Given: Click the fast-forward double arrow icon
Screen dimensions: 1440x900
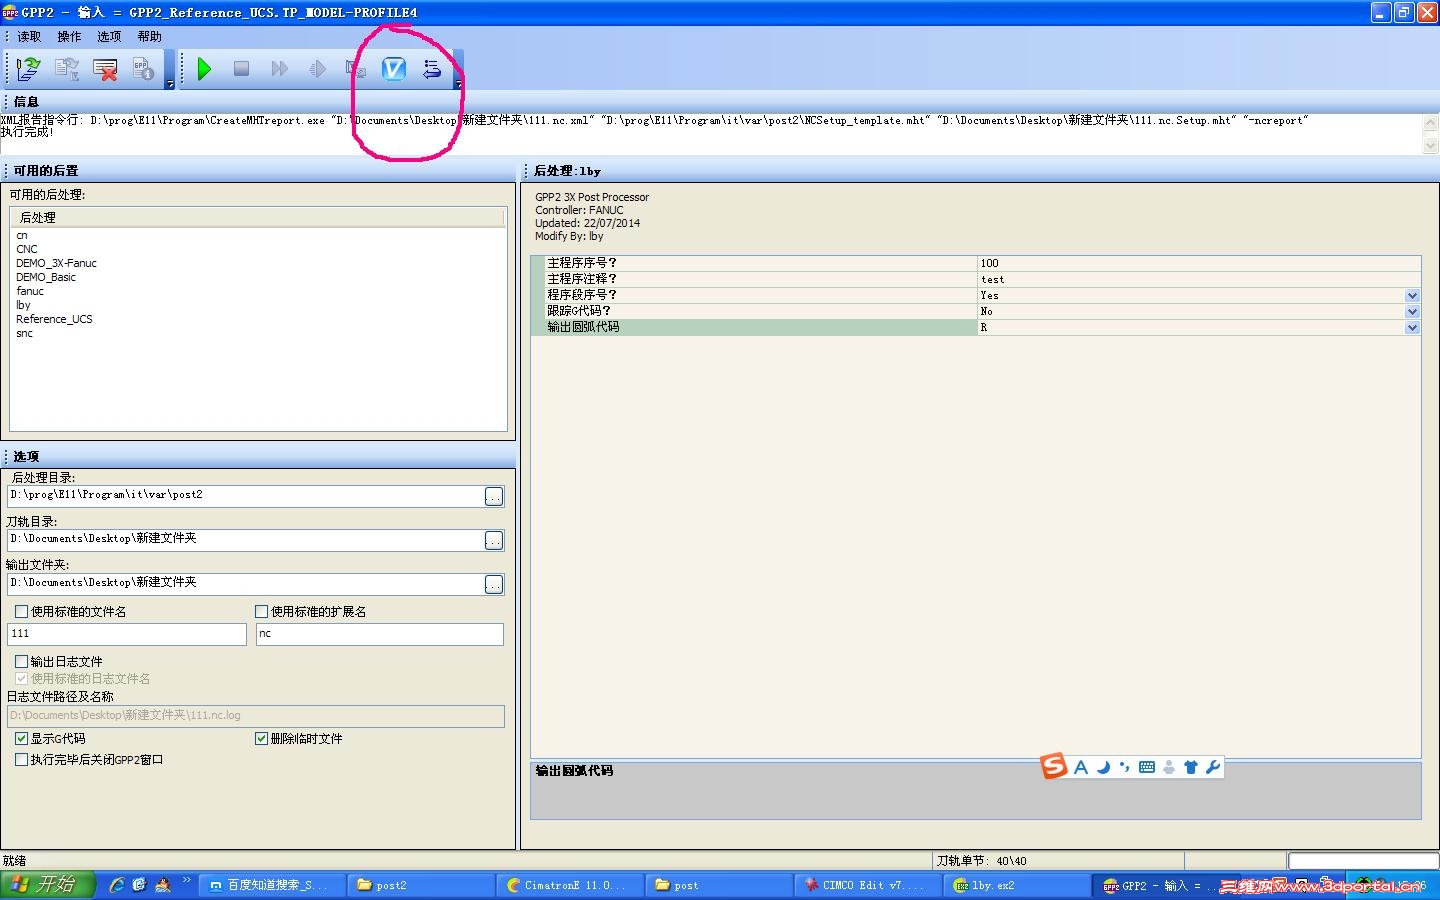Looking at the screenshot, I should pyautogui.click(x=280, y=69).
